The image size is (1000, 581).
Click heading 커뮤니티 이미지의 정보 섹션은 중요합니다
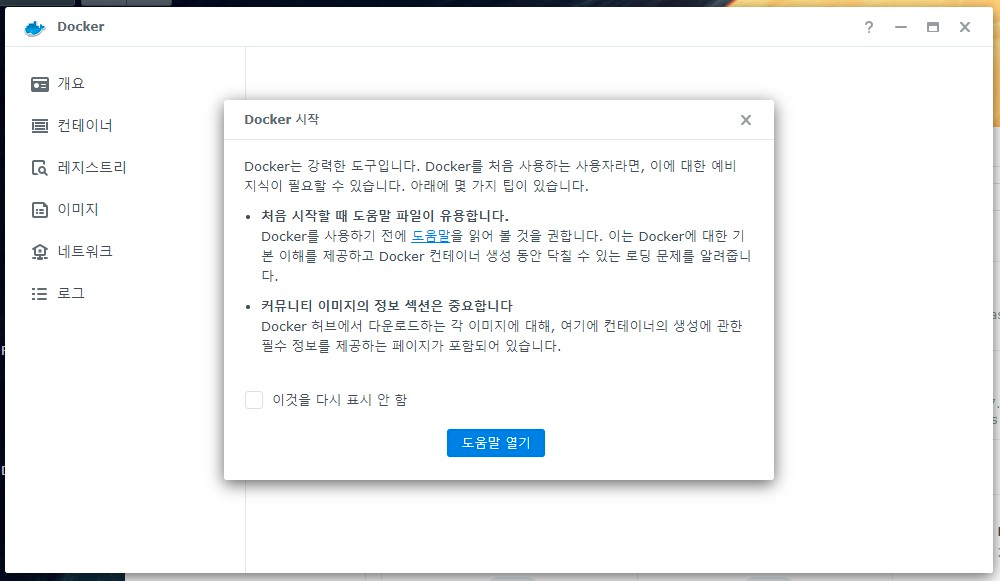coord(386,305)
